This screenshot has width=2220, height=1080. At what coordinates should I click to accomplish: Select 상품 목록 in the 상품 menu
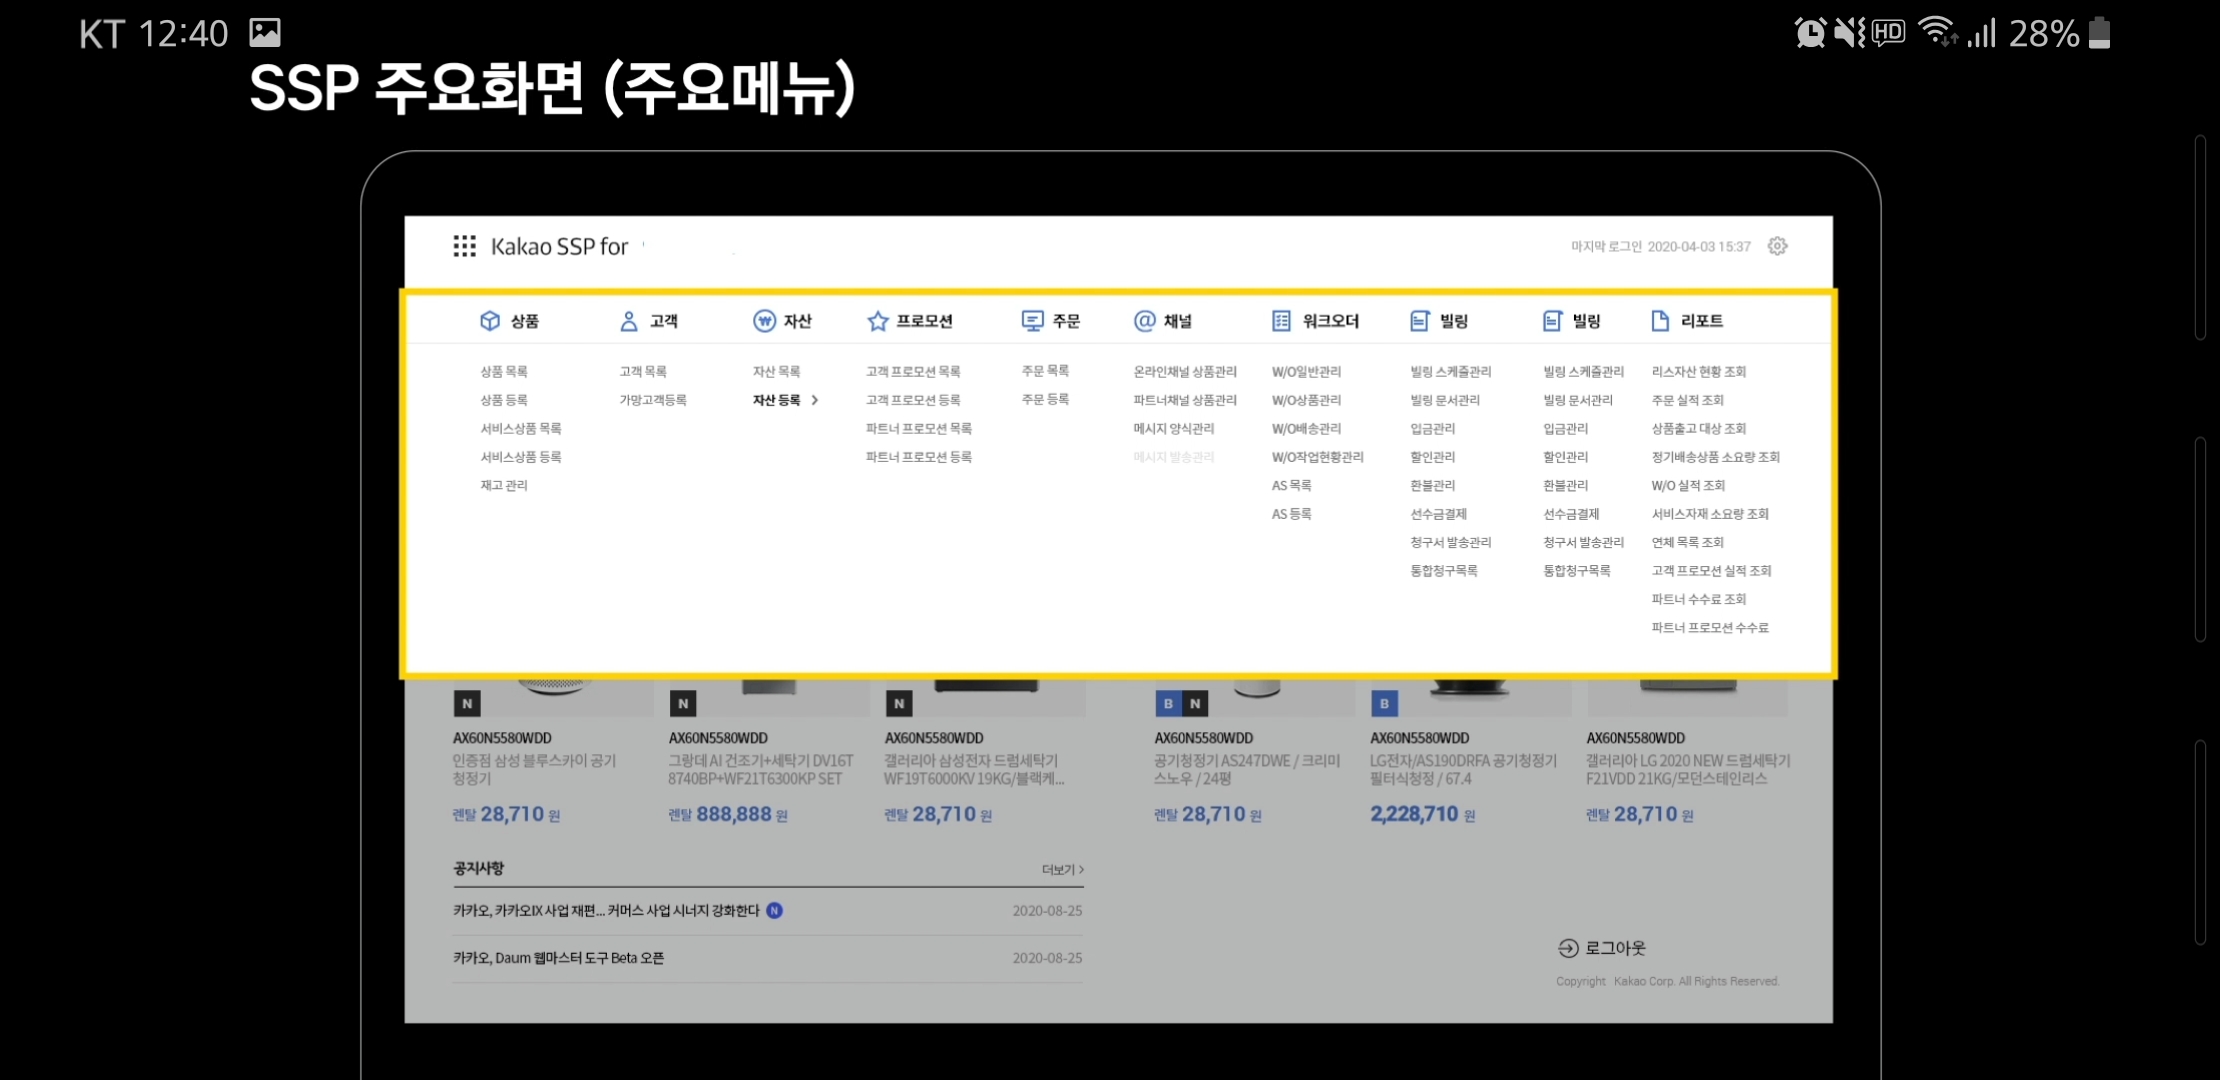tap(504, 372)
